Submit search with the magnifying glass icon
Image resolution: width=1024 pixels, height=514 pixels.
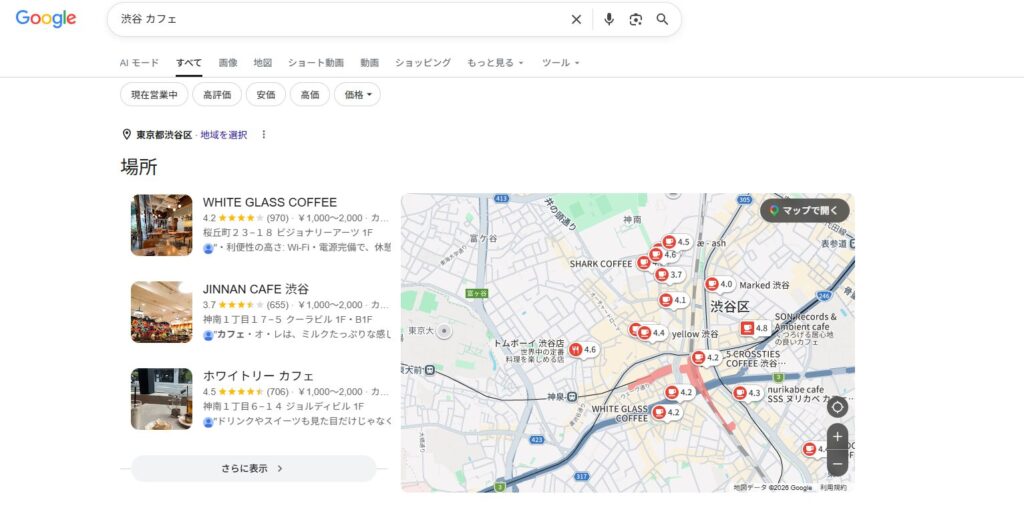pos(662,20)
